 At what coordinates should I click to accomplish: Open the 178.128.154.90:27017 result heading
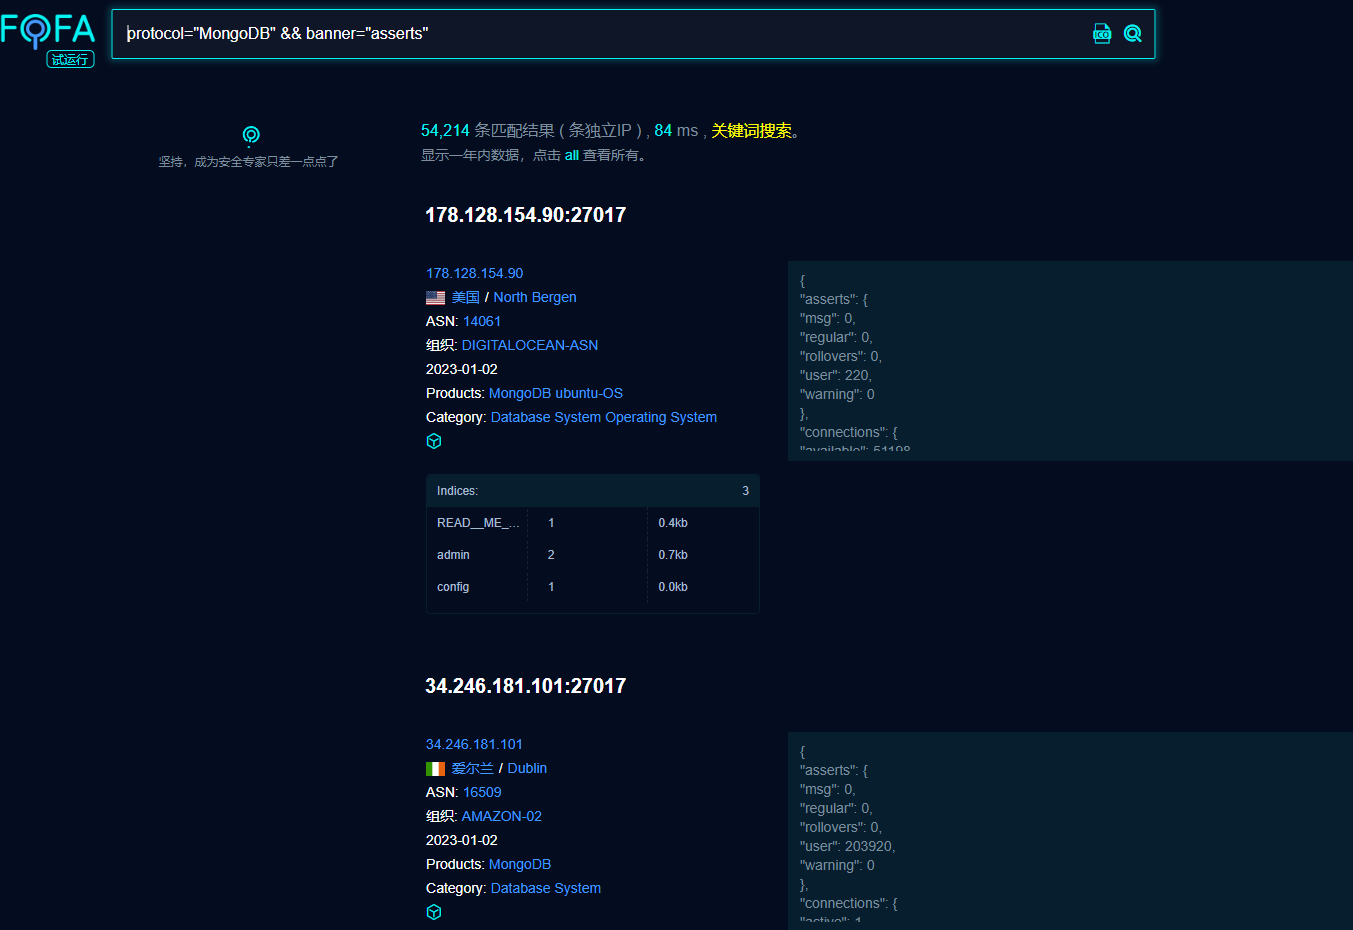(x=526, y=215)
